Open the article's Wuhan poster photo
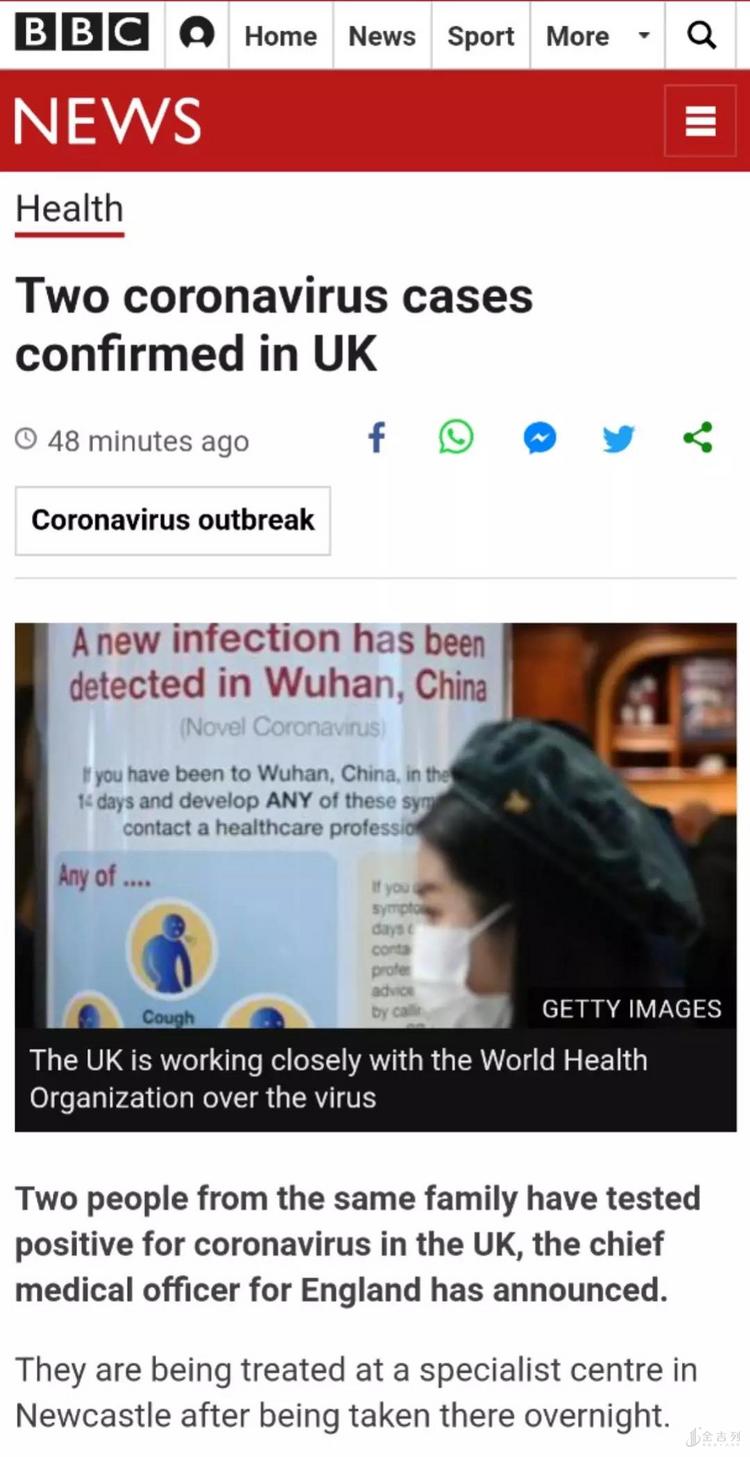The image size is (750, 1457). click(376, 826)
